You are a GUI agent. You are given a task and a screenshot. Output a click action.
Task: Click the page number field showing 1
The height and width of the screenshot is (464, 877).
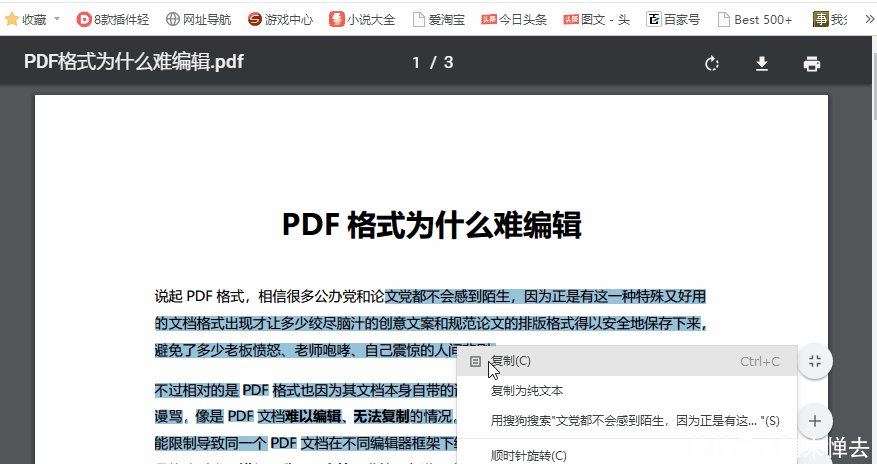point(416,62)
